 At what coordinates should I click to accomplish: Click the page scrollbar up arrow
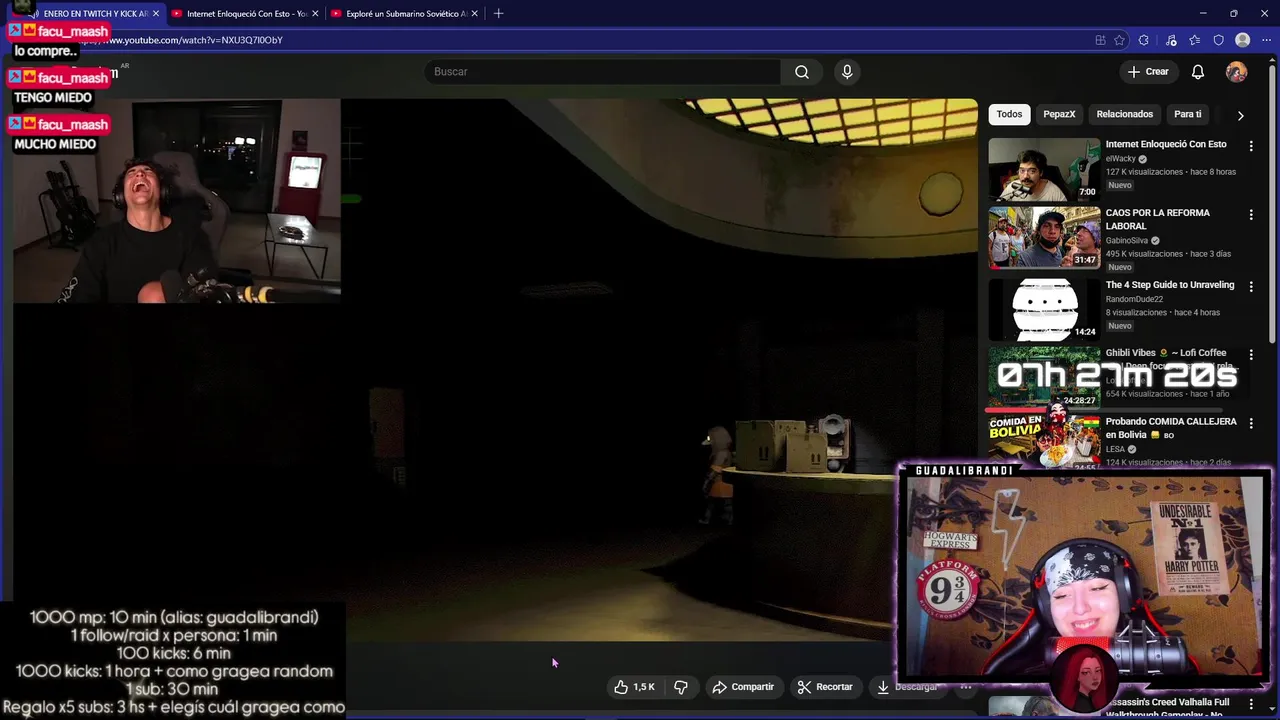1274,58
